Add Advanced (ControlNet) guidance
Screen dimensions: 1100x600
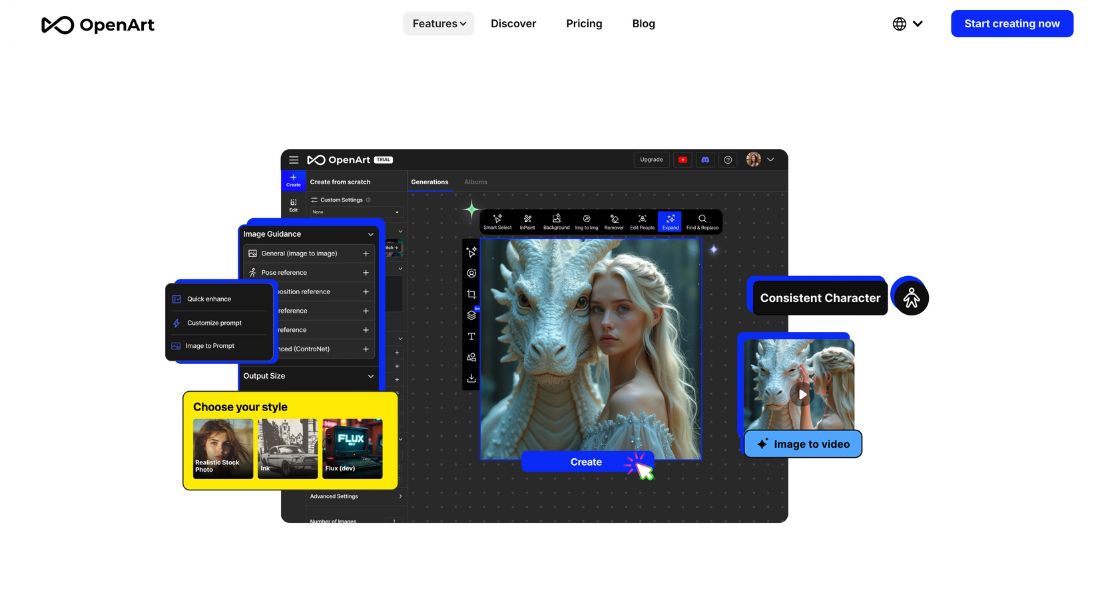[365, 349]
